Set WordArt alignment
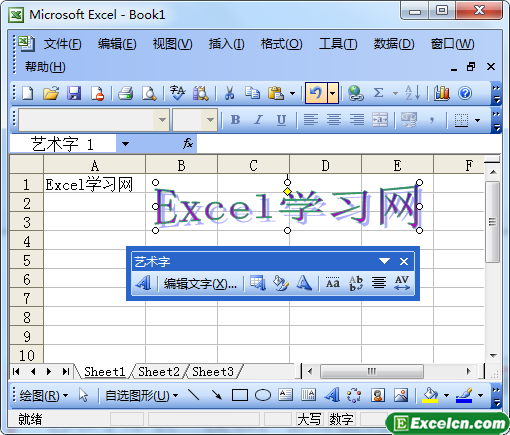This screenshot has height=435, width=510. 379,283
